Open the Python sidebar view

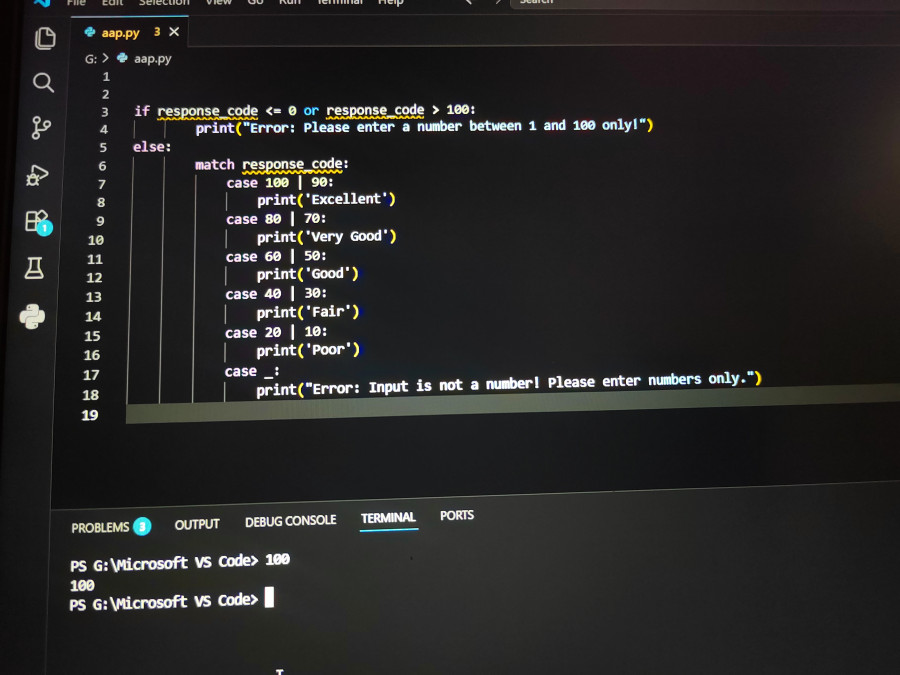(x=32, y=316)
